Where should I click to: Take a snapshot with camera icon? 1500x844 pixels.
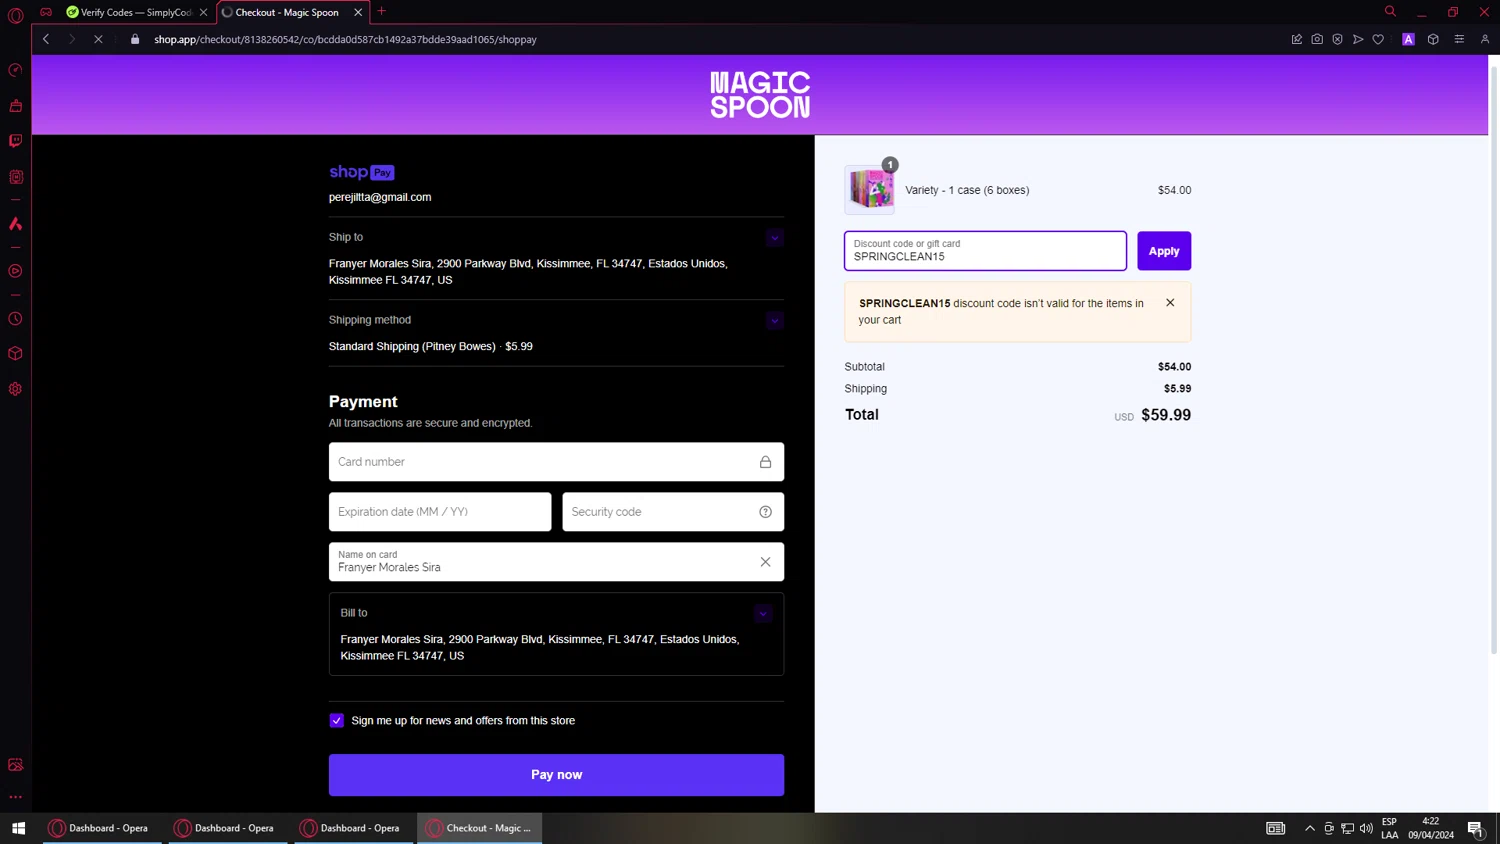pos(1317,39)
